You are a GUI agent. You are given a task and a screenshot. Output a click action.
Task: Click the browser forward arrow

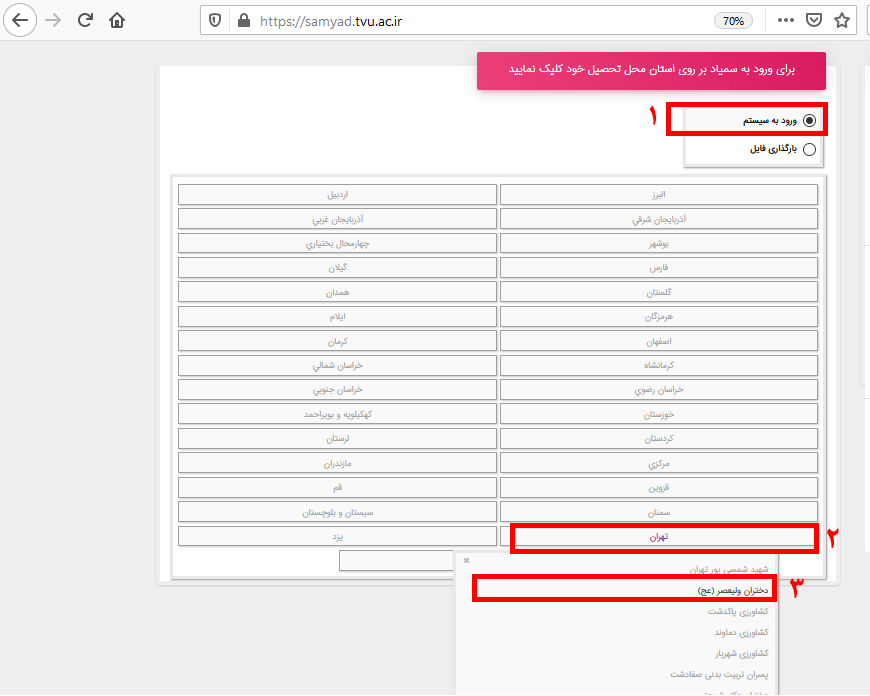(x=53, y=21)
